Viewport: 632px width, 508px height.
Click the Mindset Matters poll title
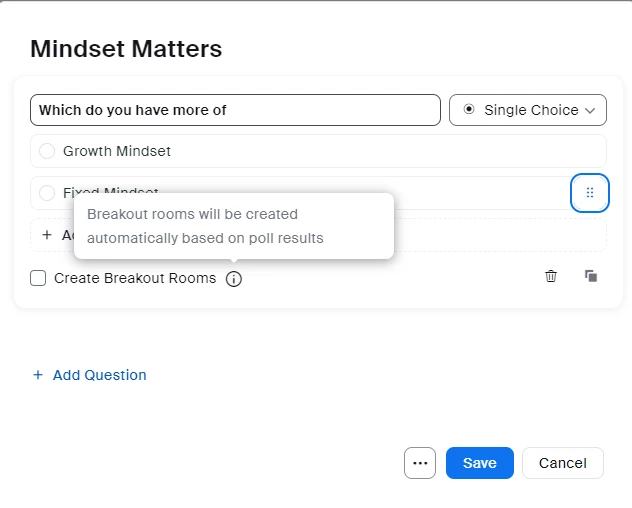126,48
